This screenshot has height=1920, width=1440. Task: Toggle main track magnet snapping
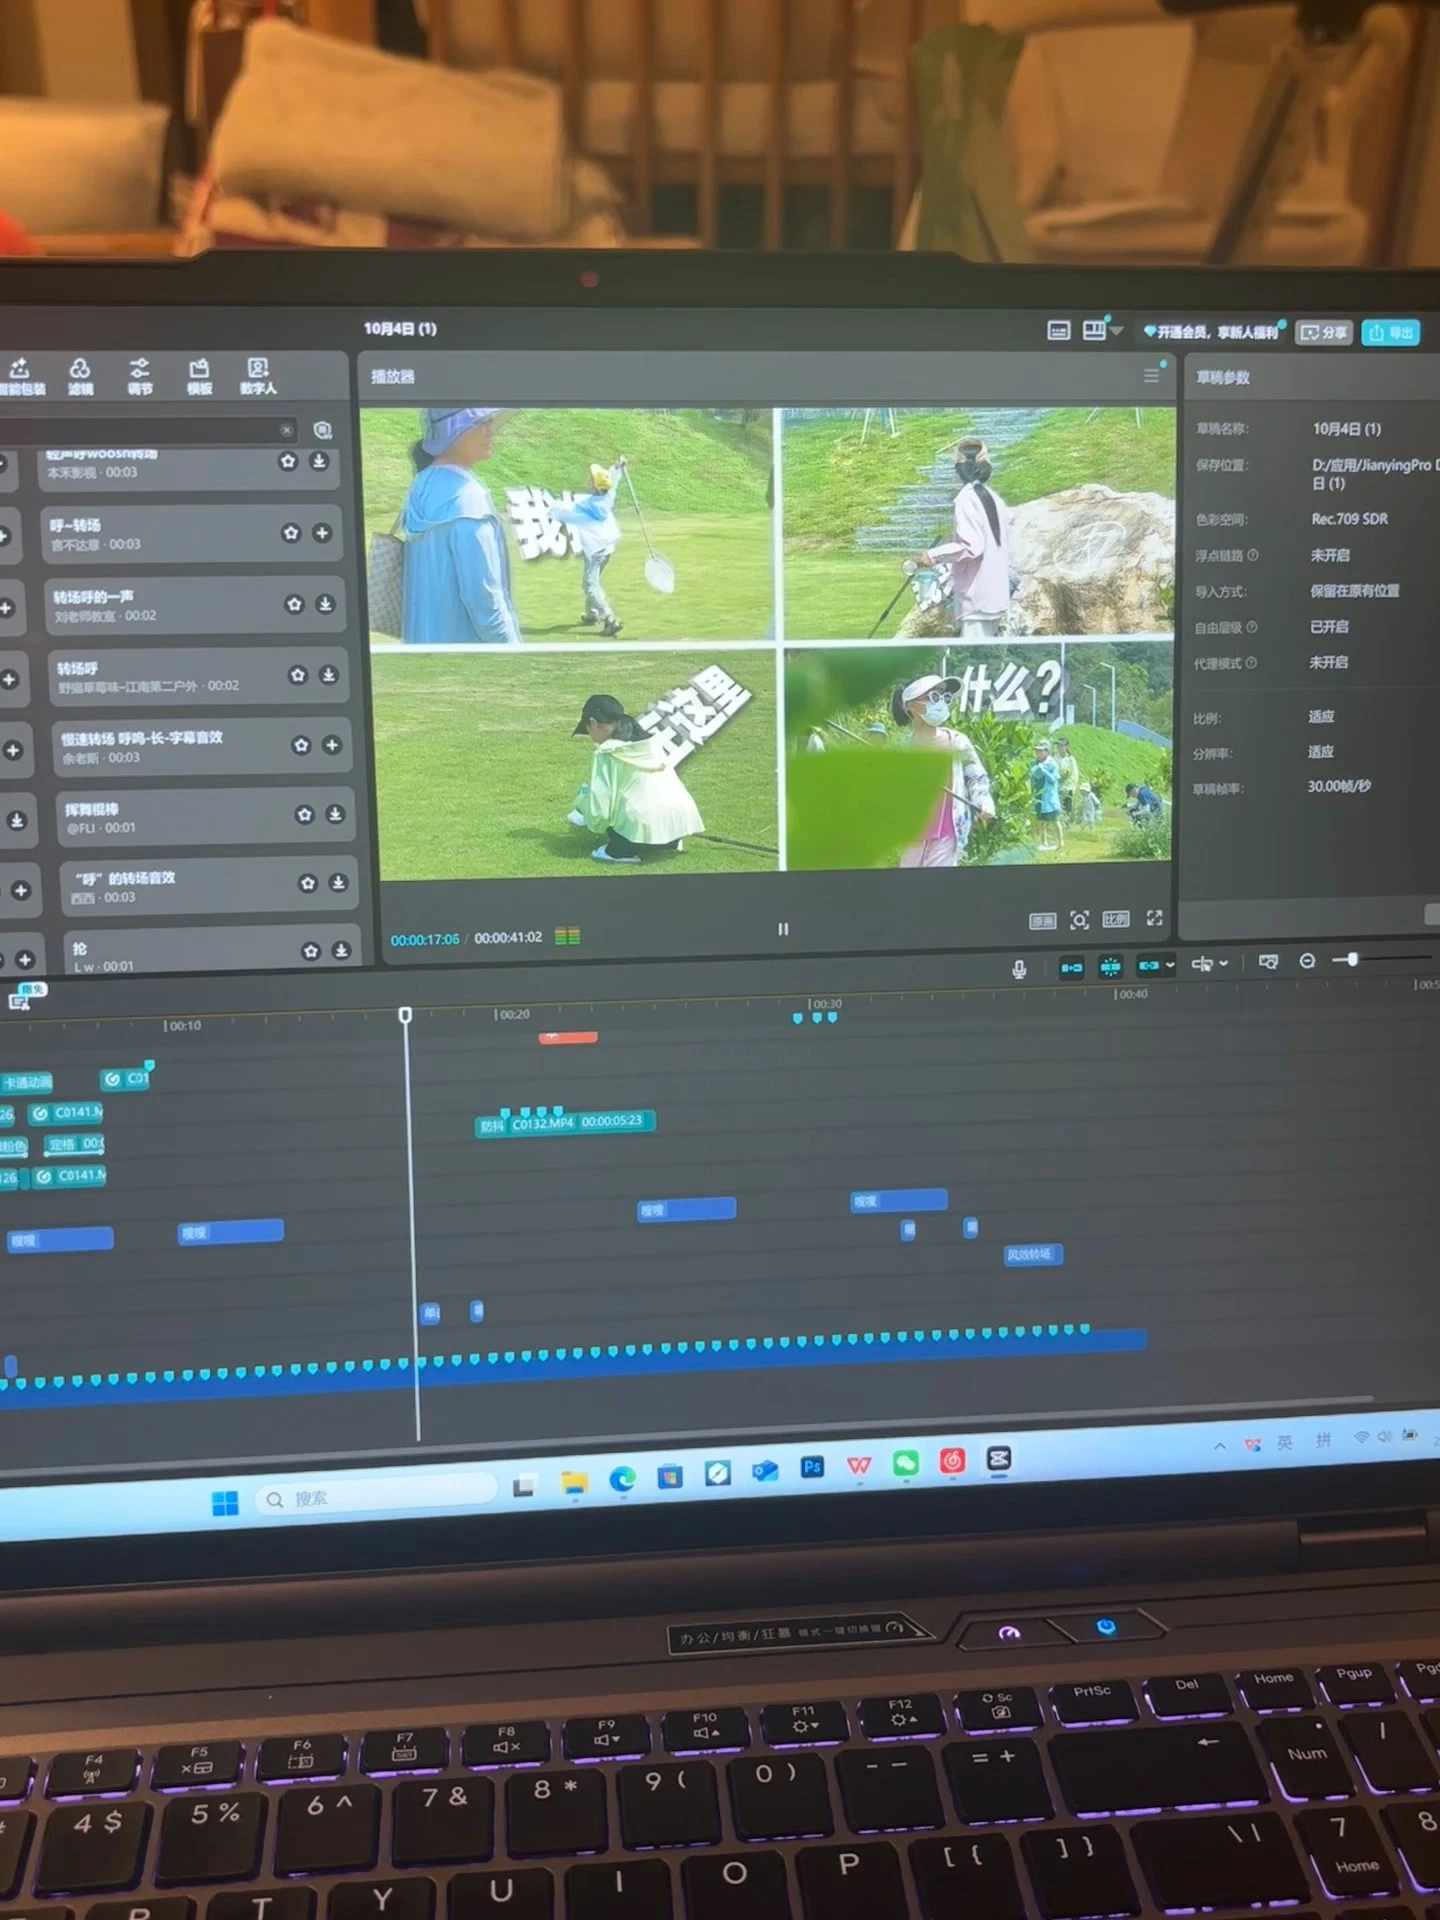1071,966
